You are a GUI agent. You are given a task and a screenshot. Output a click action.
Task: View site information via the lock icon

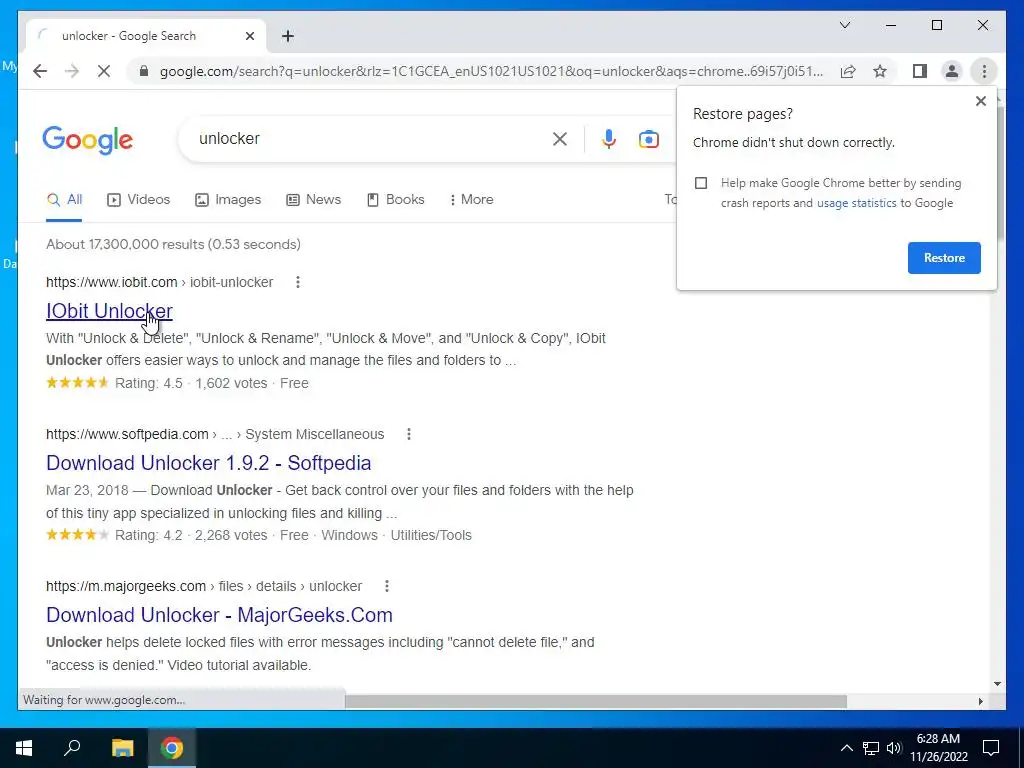coord(144,71)
